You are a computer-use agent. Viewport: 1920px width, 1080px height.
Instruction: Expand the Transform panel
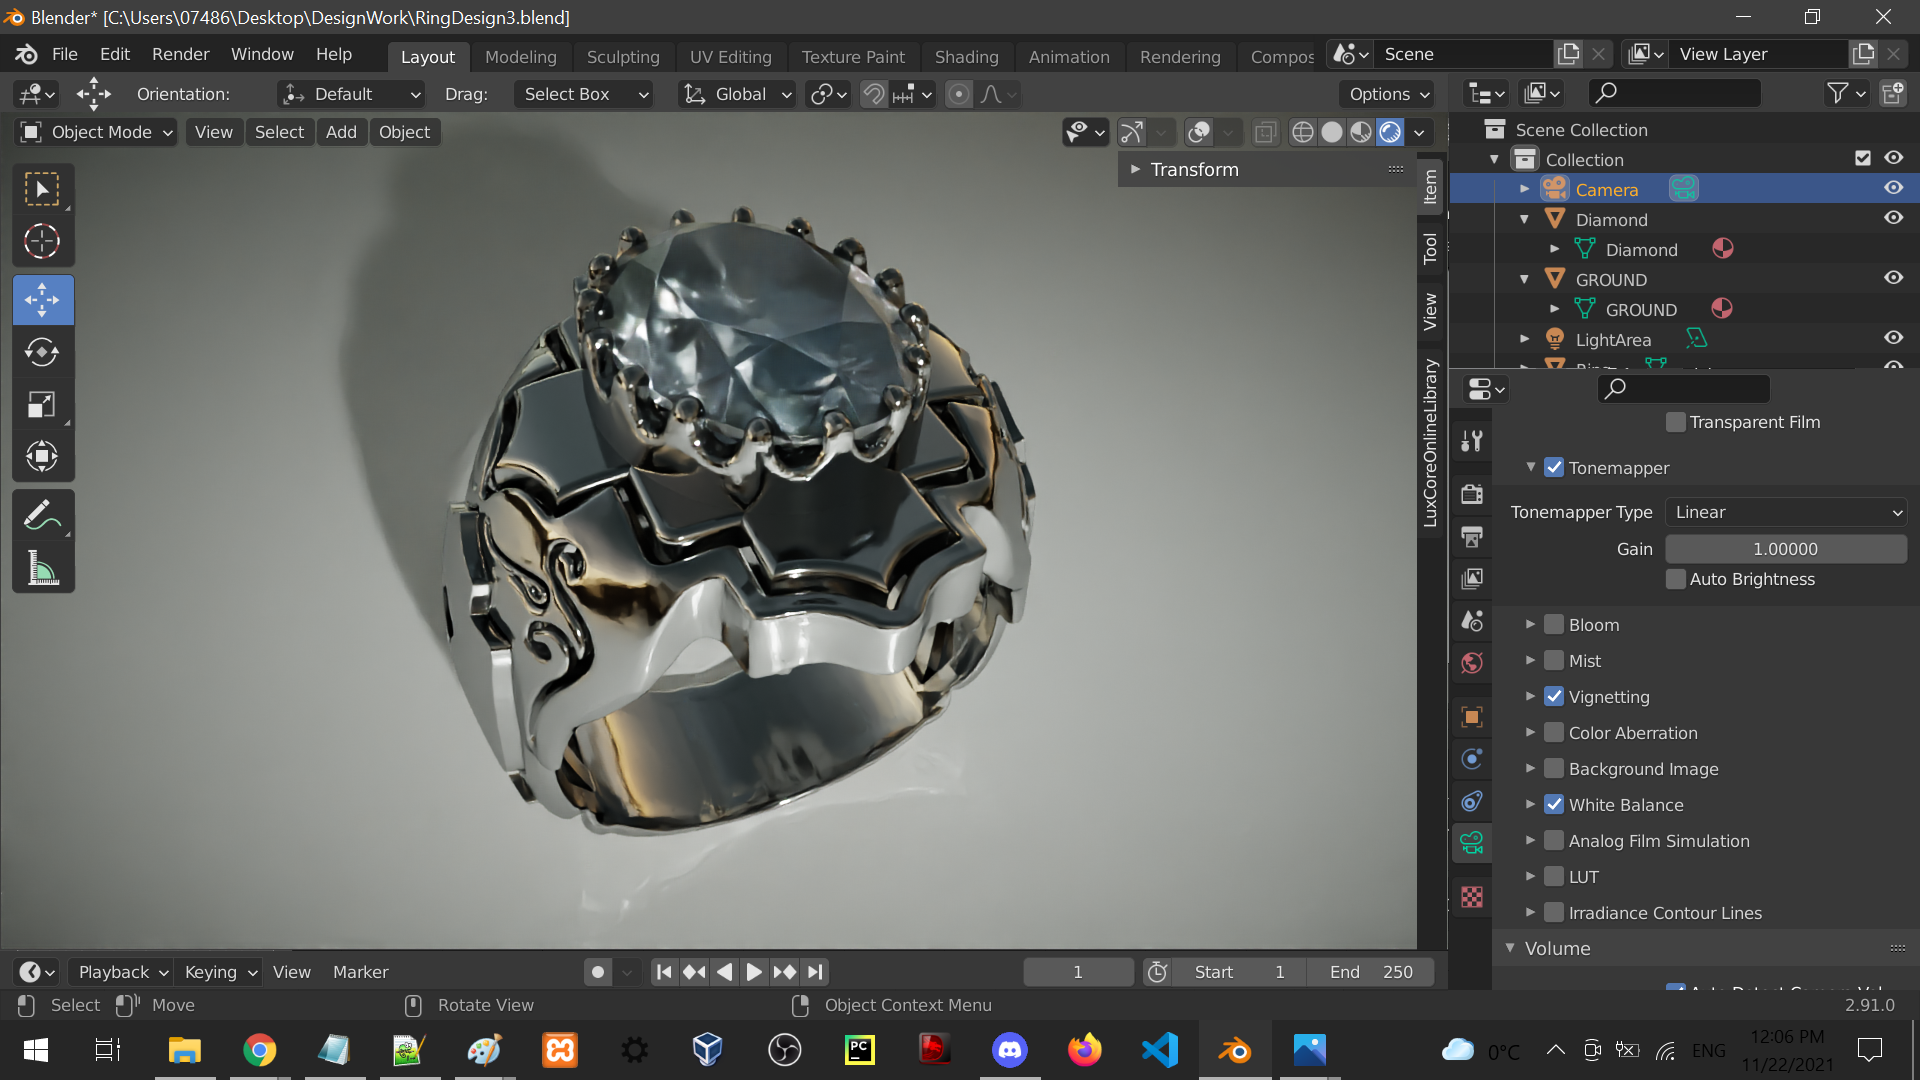pyautogui.click(x=1194, y=170)
